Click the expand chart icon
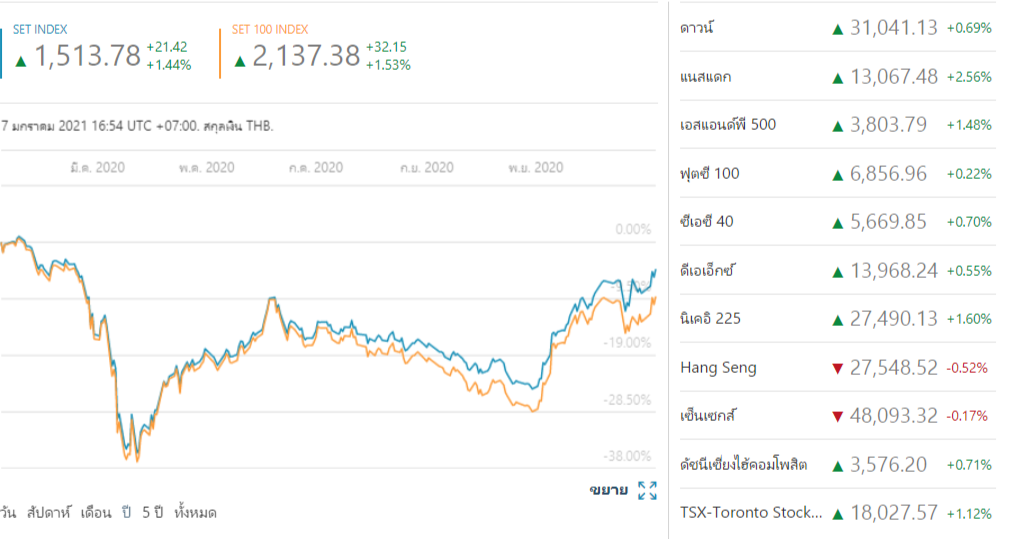 click(647, 490)
